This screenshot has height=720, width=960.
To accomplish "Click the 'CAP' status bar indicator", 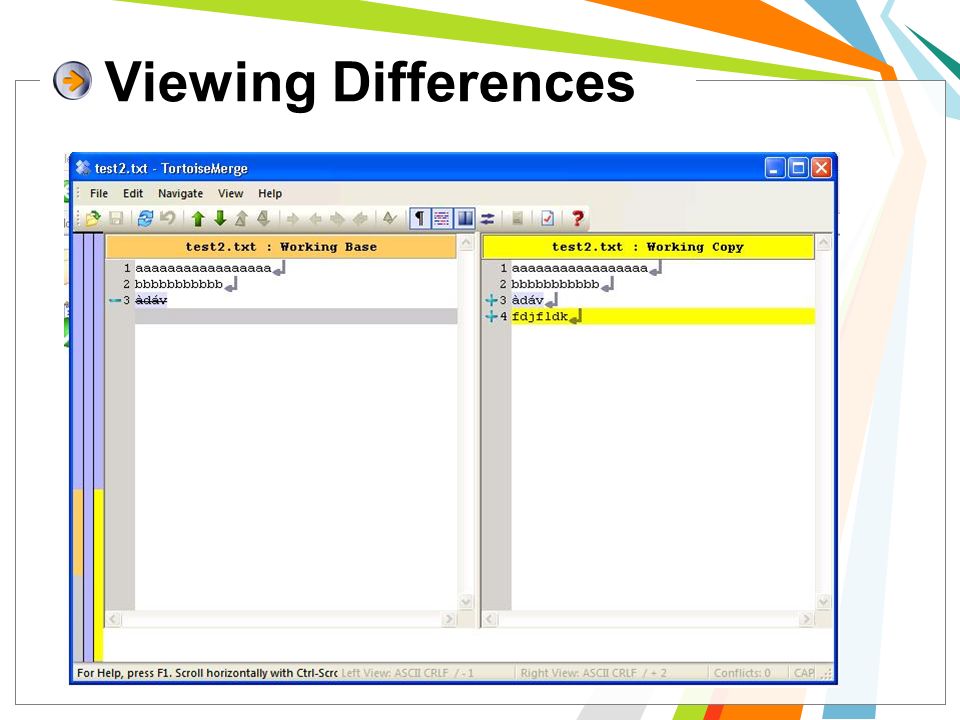I will [x=804, y=673].
